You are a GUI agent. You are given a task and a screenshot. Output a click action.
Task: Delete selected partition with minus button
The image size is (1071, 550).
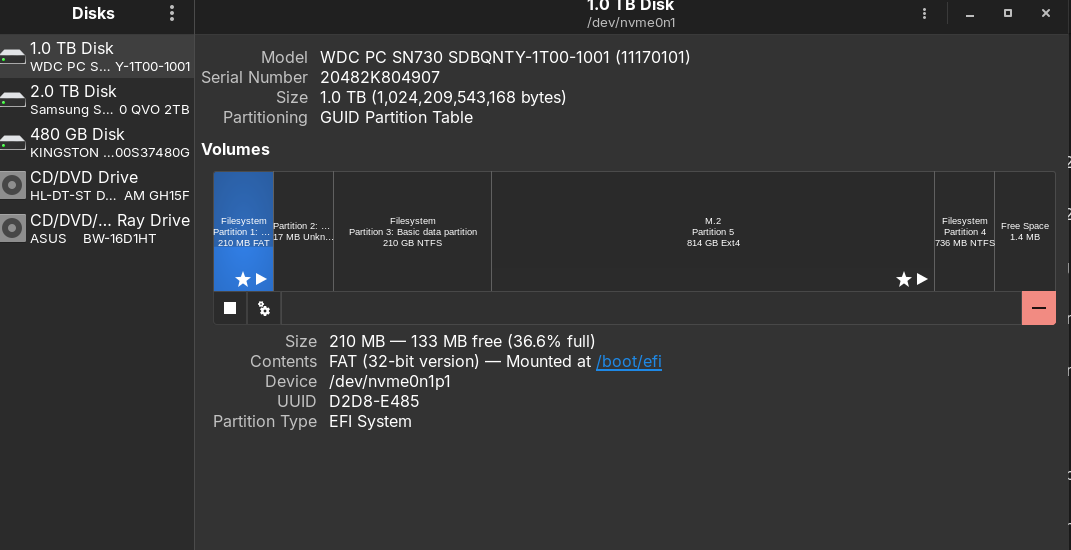coord(1038,308)
